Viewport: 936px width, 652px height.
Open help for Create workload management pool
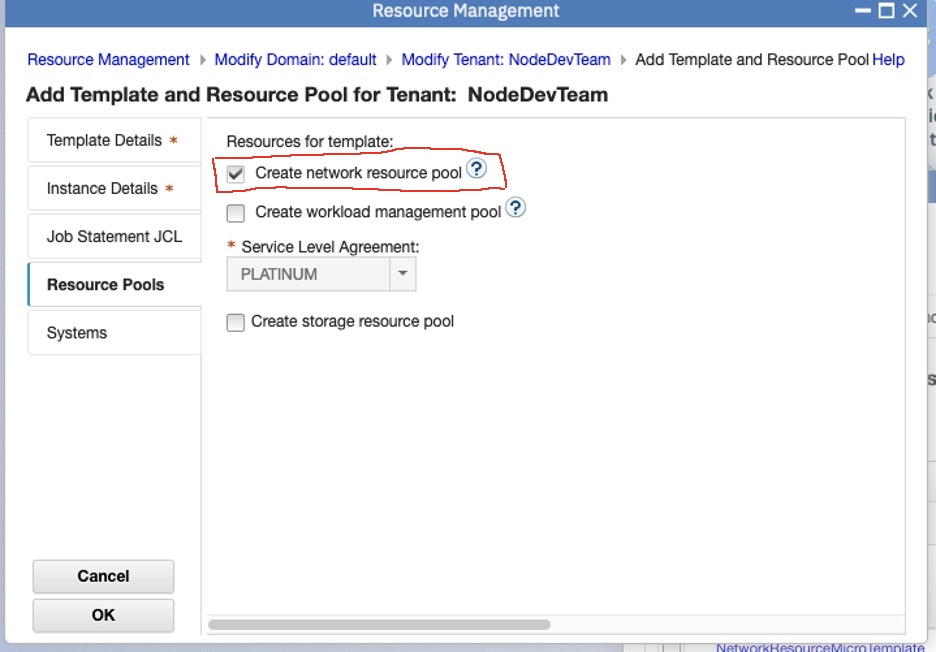click(515, 207)
